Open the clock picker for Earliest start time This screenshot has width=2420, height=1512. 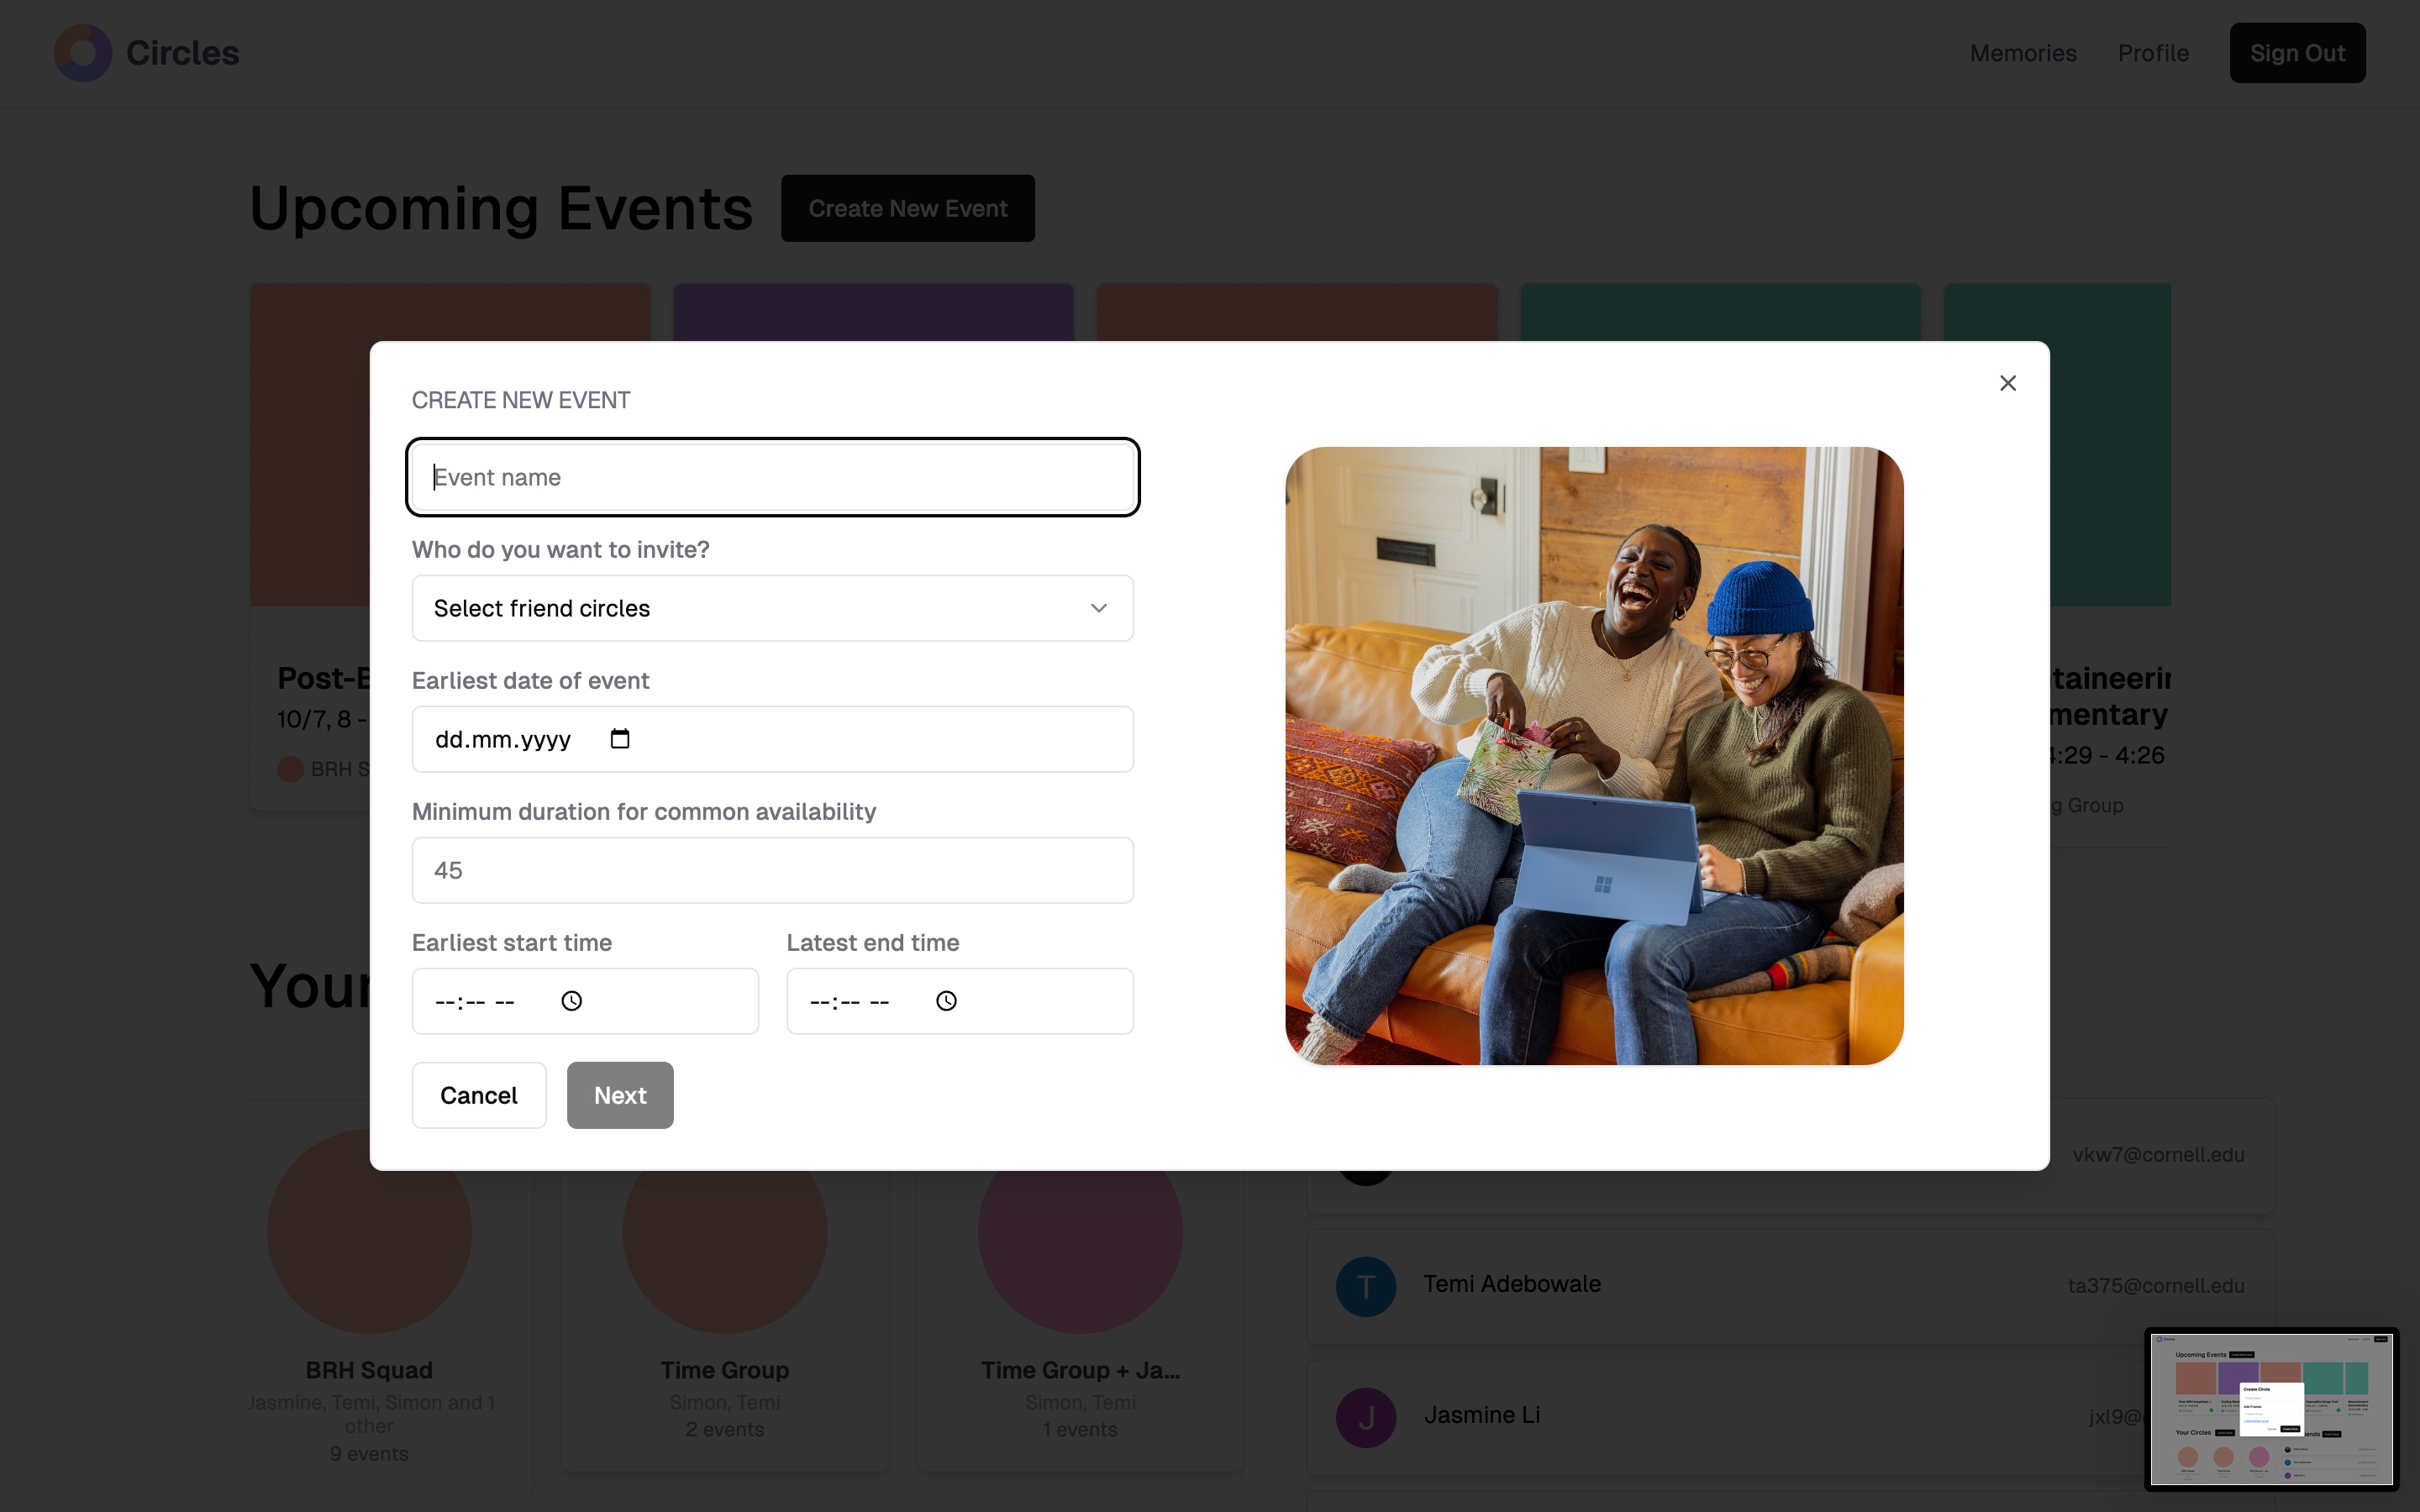click(x=571, y=1001)
